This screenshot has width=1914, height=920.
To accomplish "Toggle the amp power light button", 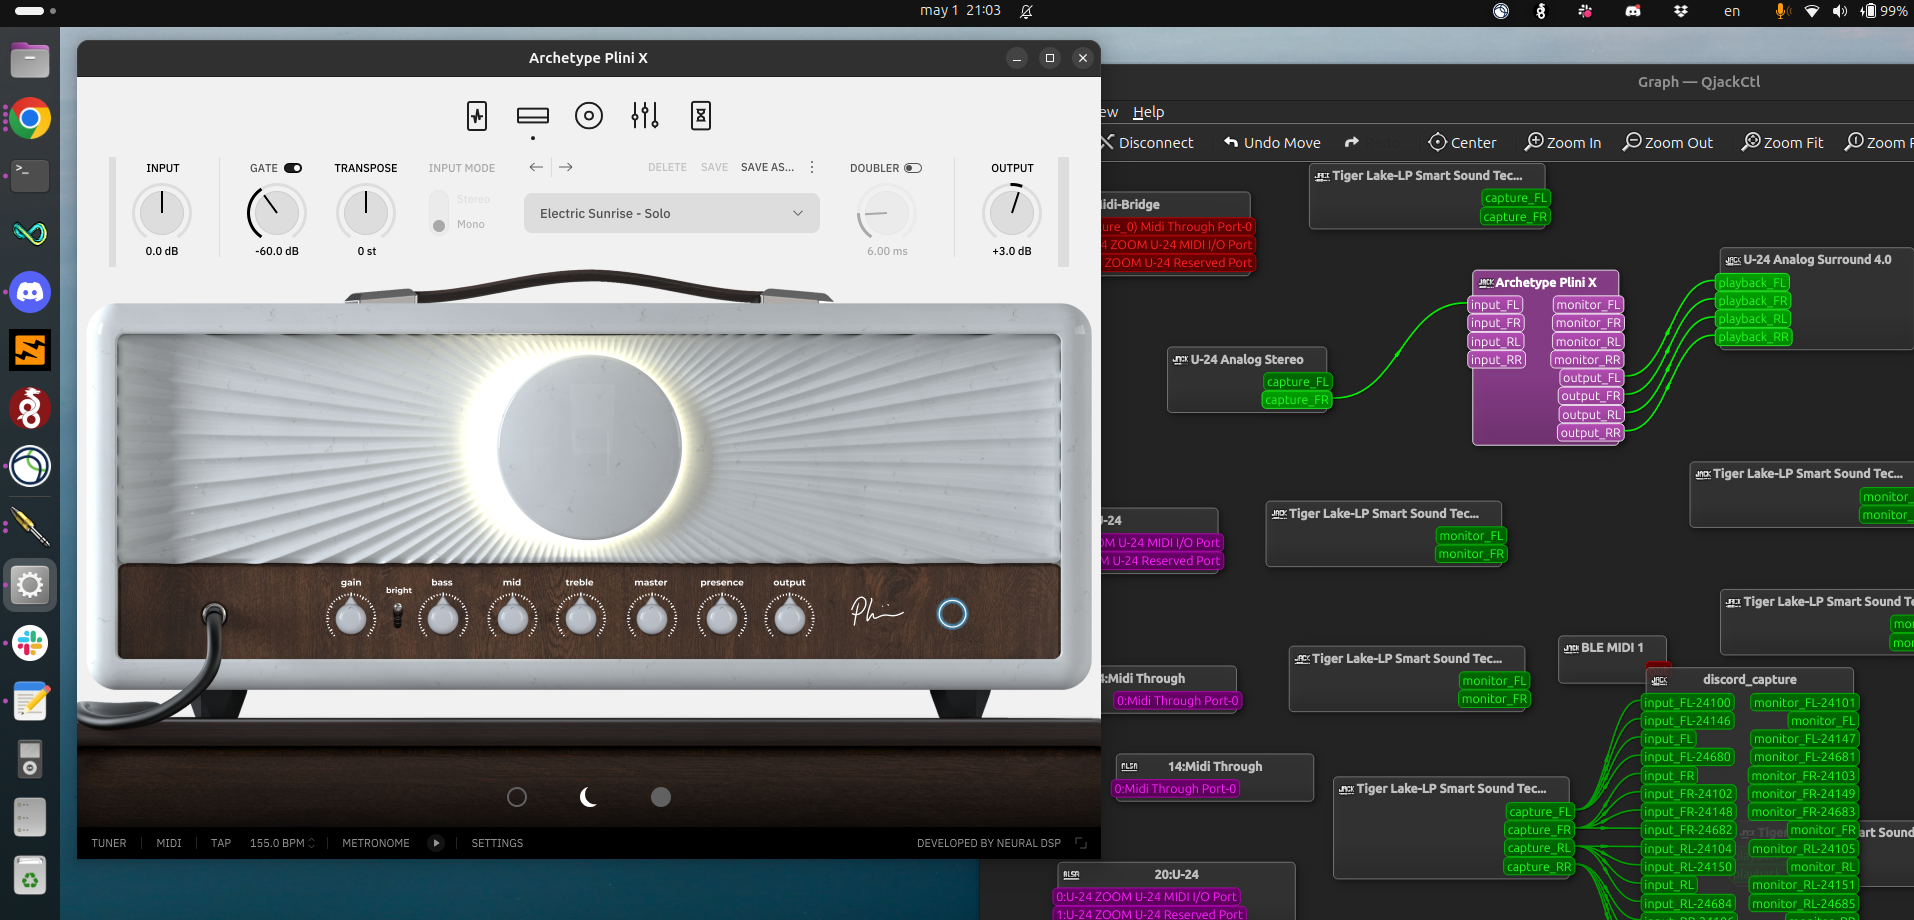I will pyautogui.click(x=952, y=614).
